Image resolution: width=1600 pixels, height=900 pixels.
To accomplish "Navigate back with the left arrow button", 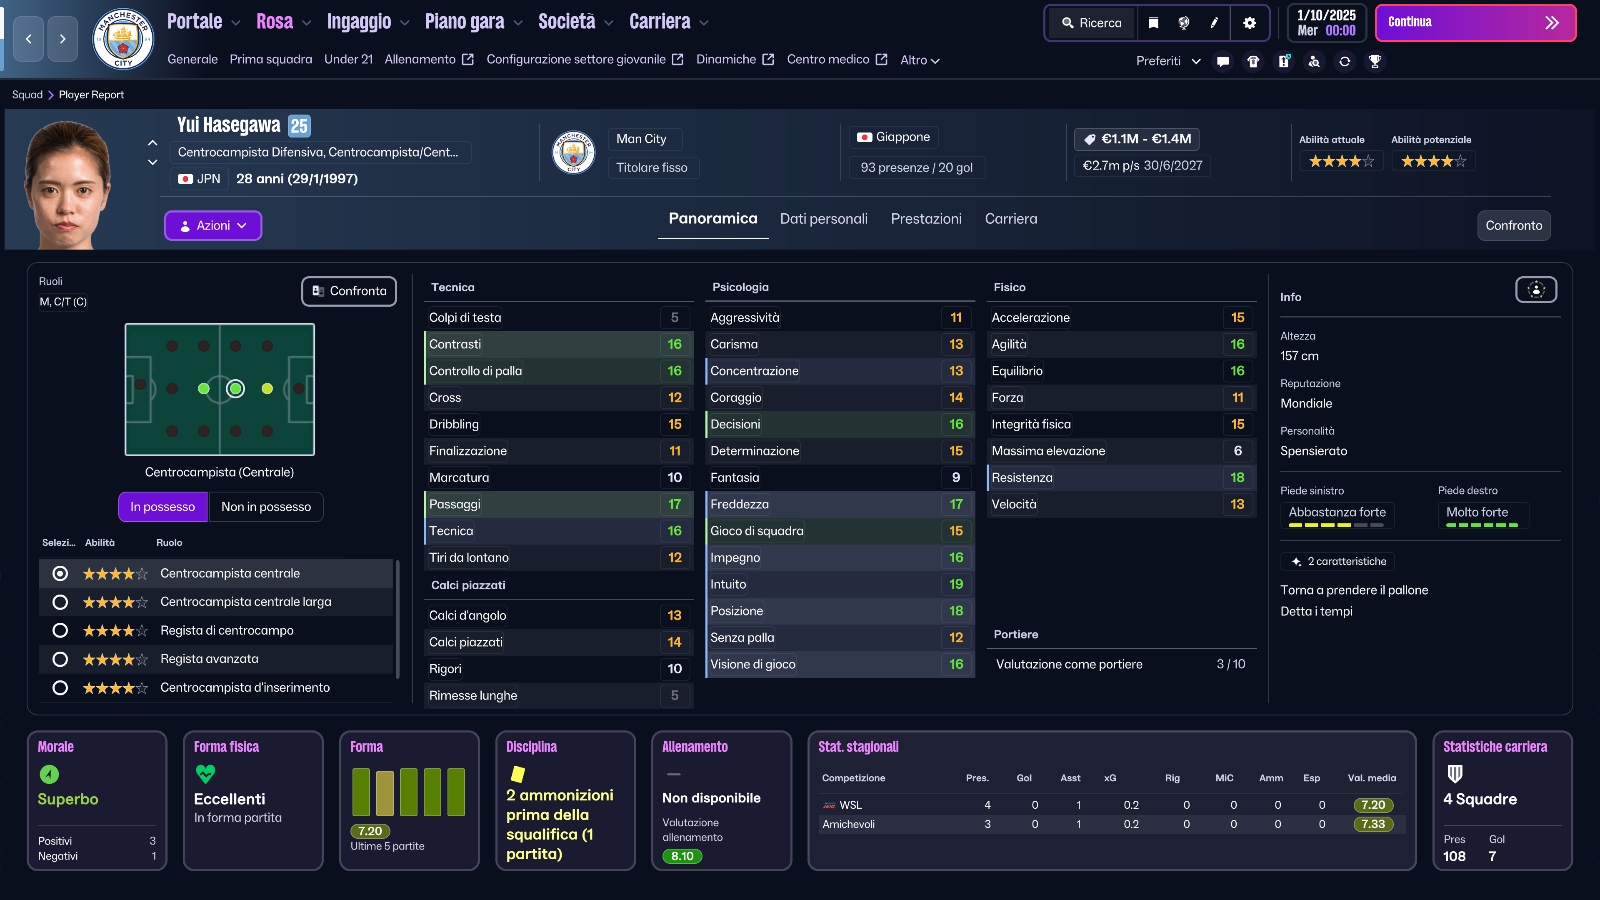I will (x=28, y=39).
